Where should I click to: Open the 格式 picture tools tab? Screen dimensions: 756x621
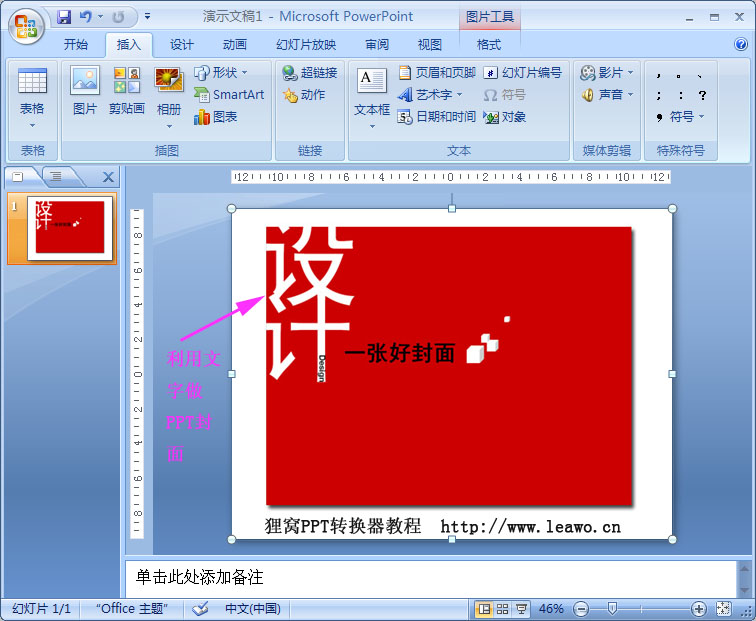click(x=489, y=45)
